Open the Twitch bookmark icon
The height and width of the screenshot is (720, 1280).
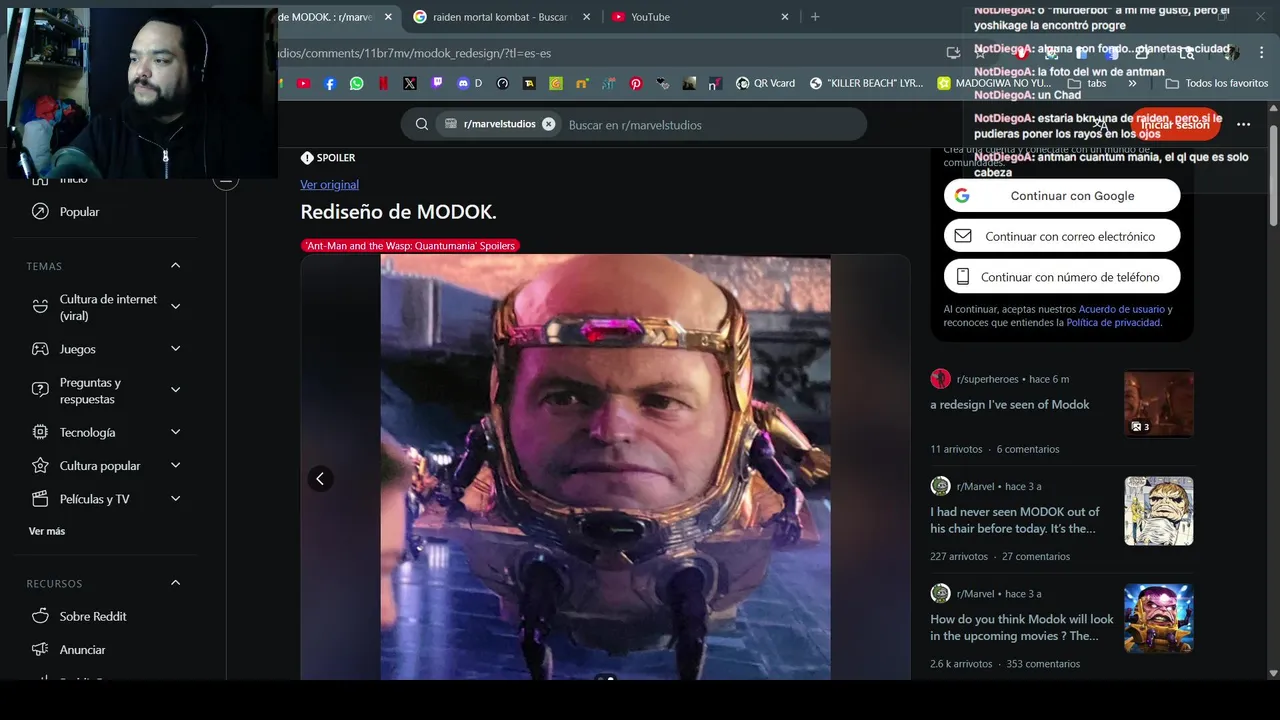click(437, 84)
